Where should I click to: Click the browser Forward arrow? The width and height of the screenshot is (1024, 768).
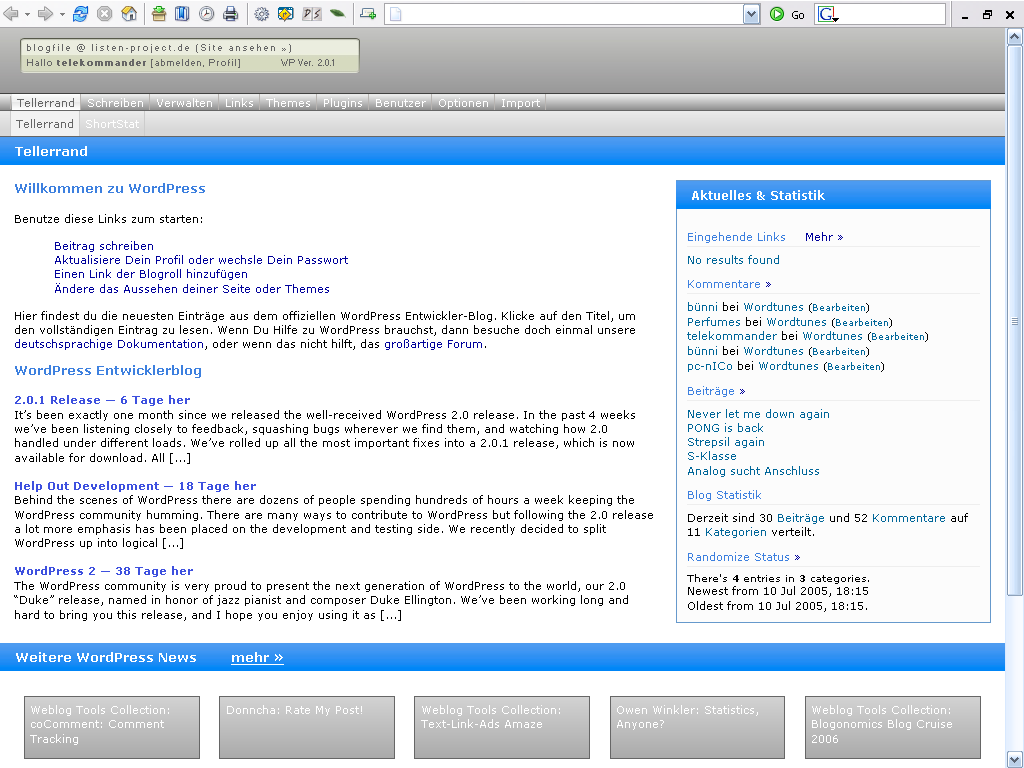coord(45,14)
